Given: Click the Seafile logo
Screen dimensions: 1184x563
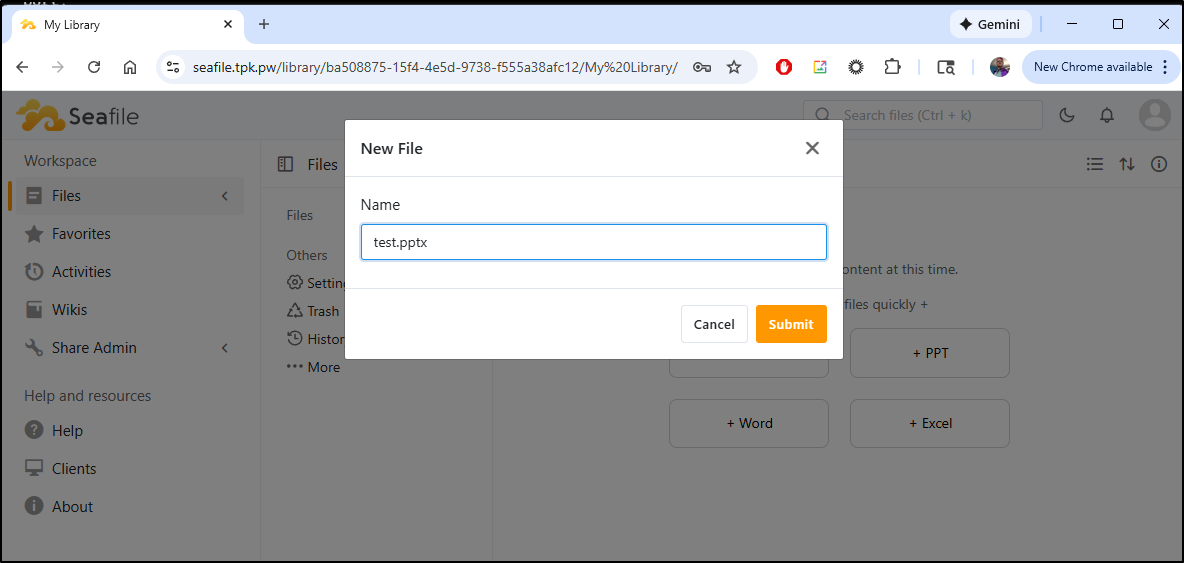Looking at the screenshot, I should point(78,116).
